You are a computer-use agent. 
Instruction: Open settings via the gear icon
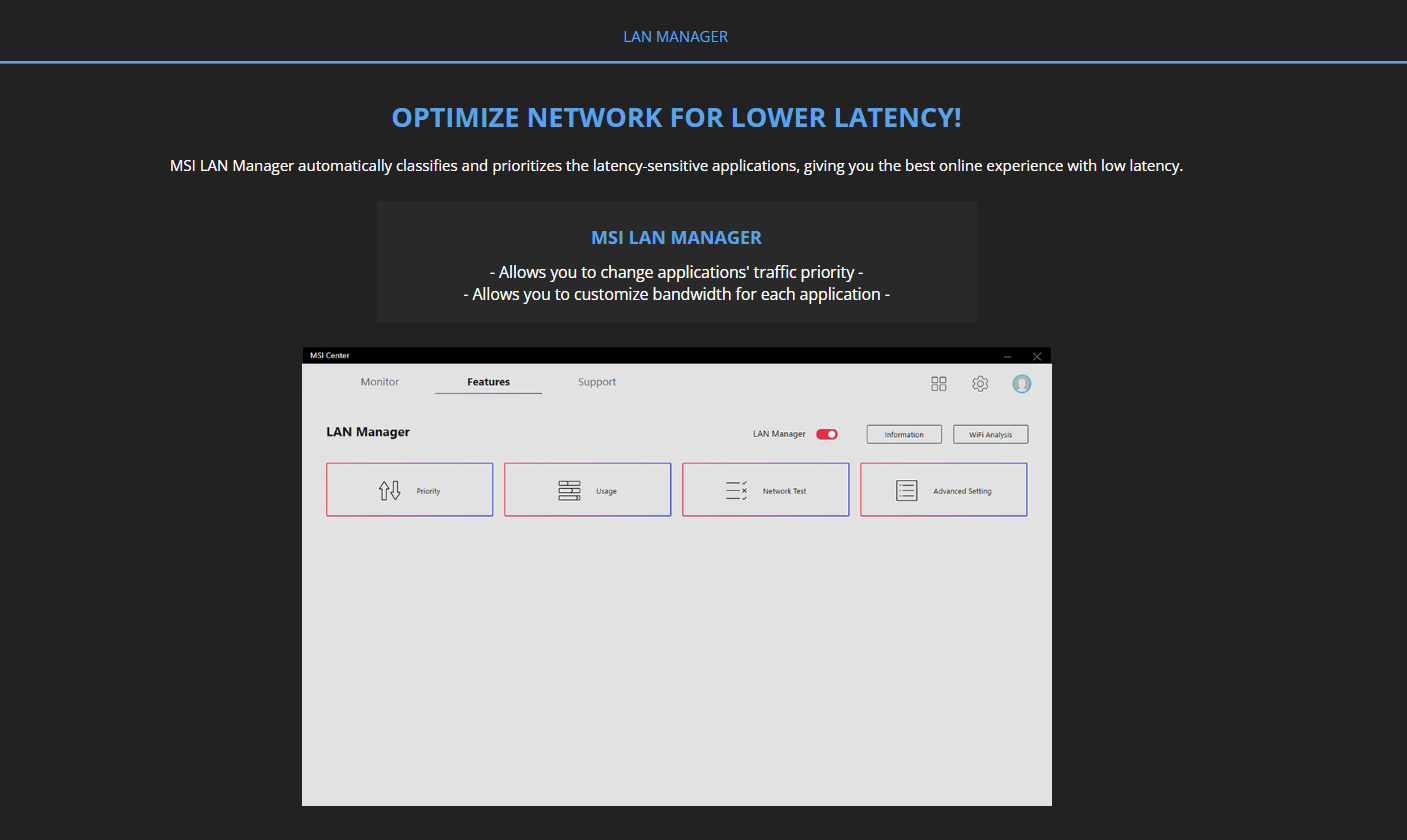pos(980,384)
